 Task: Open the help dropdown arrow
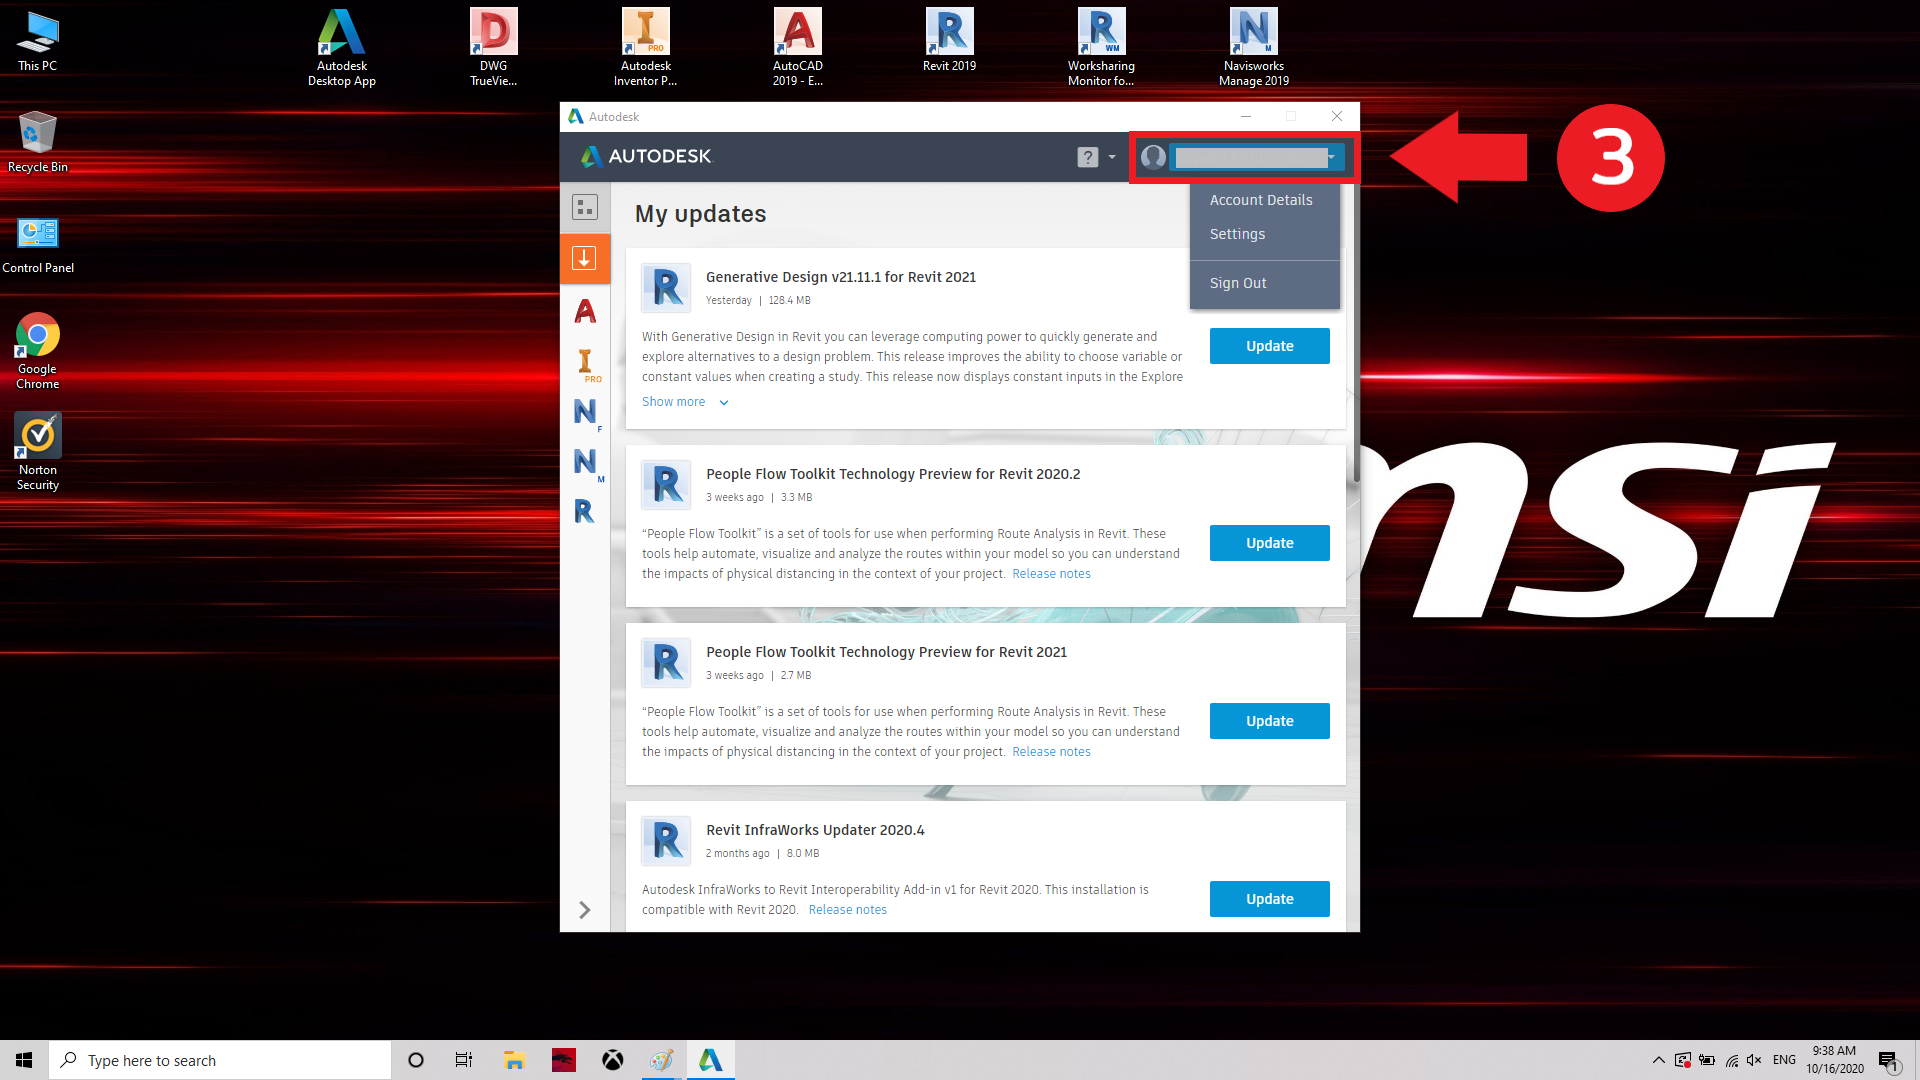coord(1111,157)
